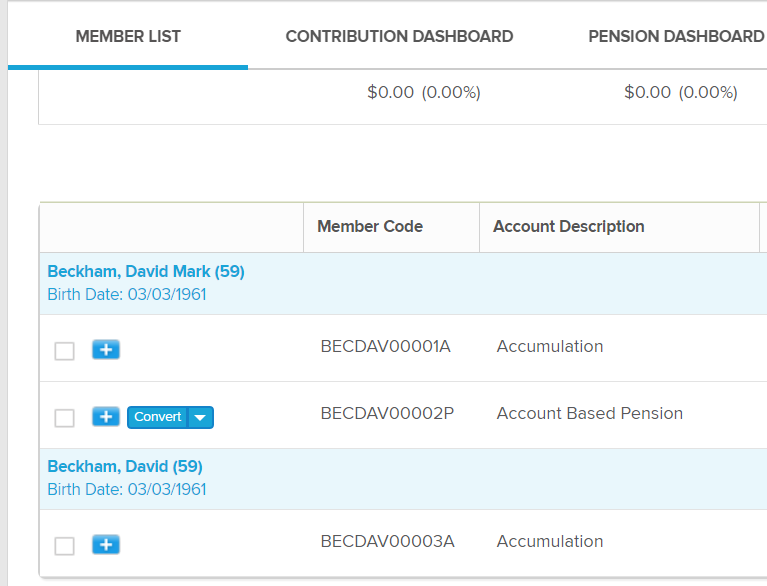The width and height of the screenshot is (767, 586).
Task: Go to the Pension Dashboard tab
Action: pos(676,37)
